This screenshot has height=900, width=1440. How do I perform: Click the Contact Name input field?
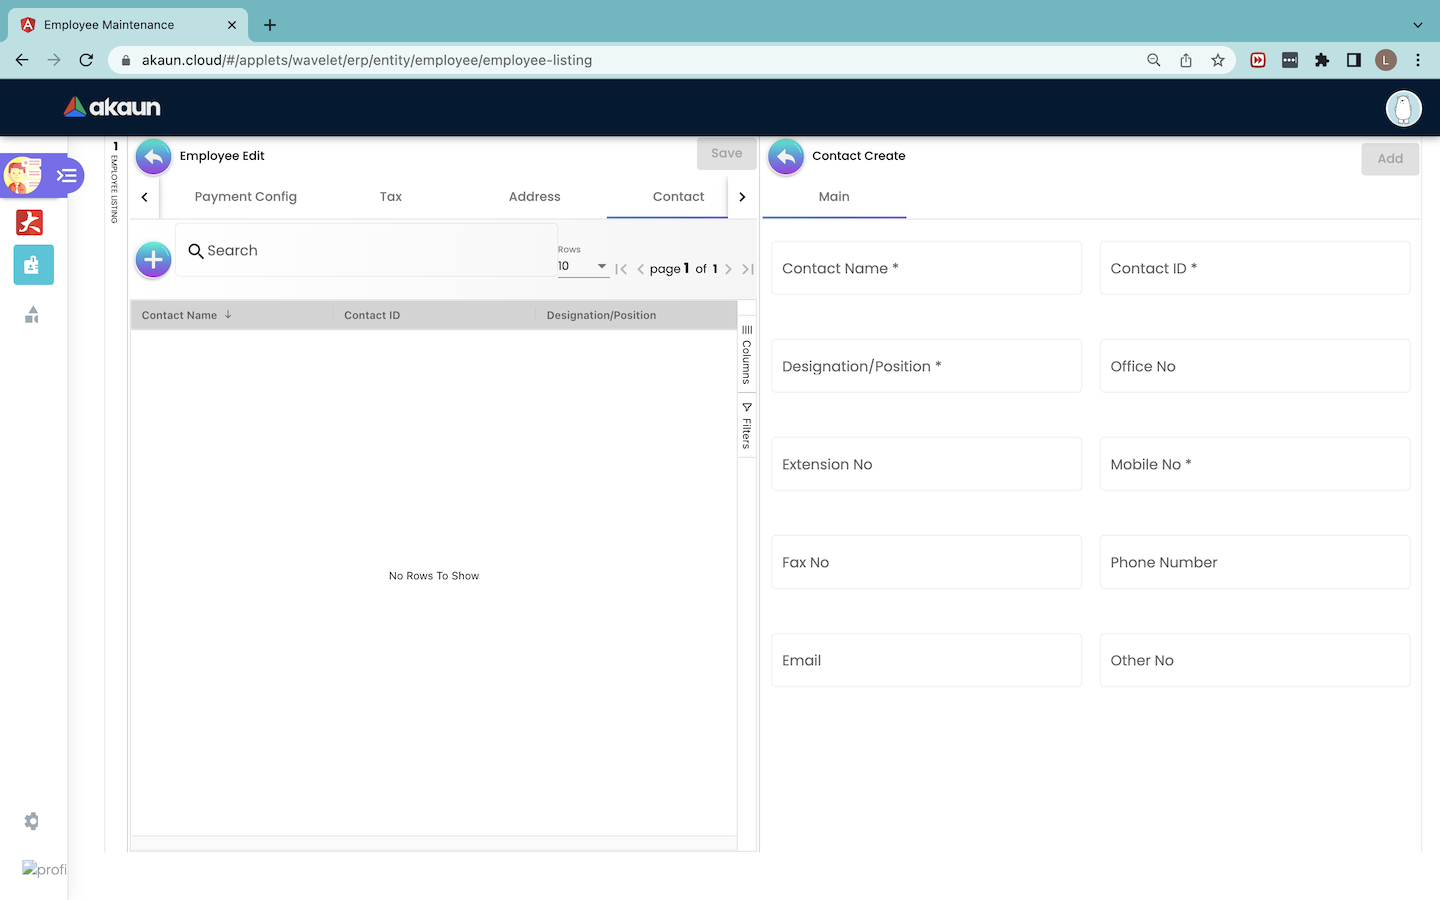(926, 268)
